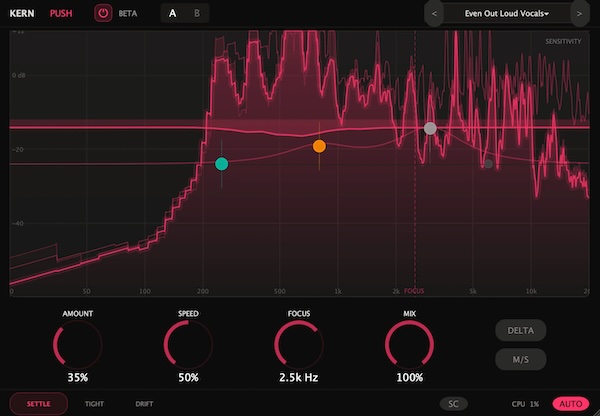Enable the DELTA listening mode

[x=520, y=330]
